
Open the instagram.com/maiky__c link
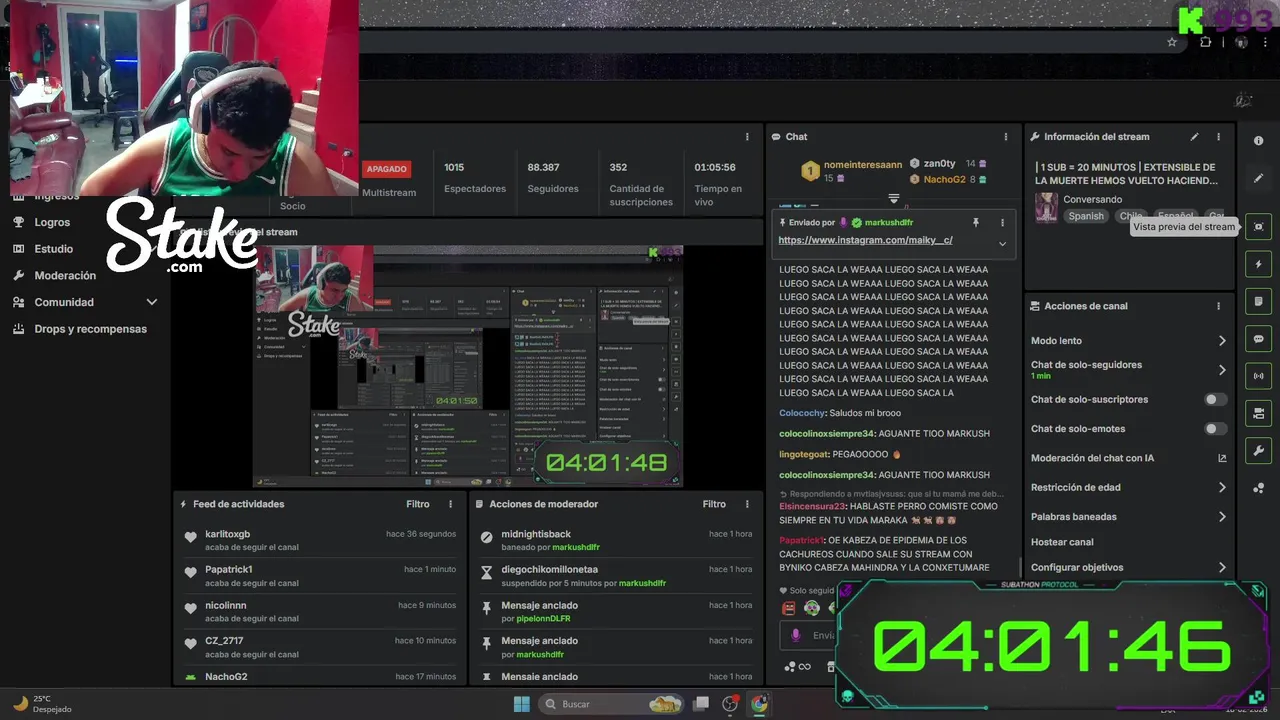coord(865,240)
